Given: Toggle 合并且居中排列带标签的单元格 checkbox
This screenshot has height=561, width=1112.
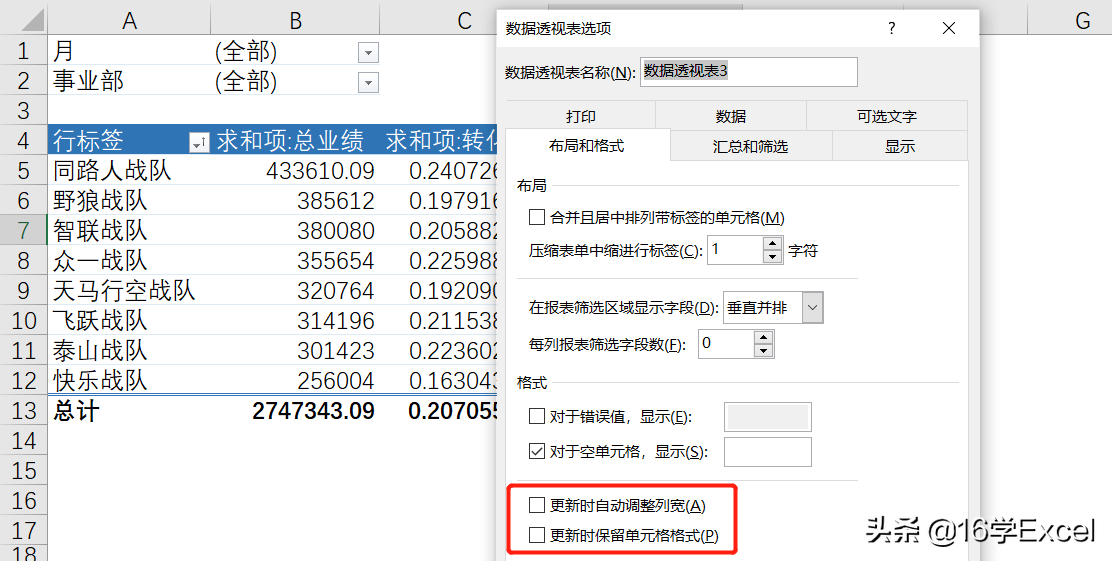Looking at the screenshot, I should [x=537, y=217].
